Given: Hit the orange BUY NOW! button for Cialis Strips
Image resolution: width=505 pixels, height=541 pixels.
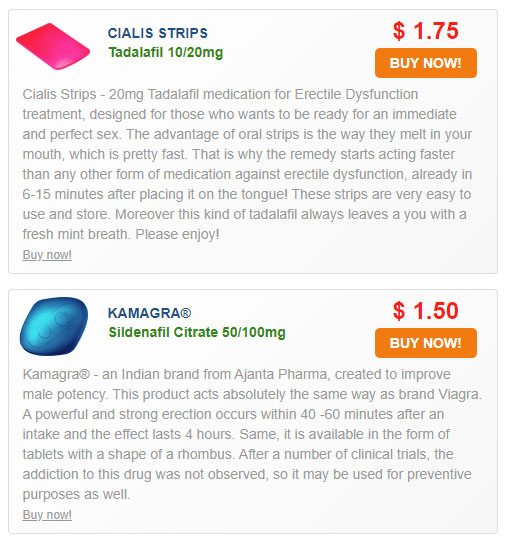Looking at the screenshot, I should click(426, 63).
